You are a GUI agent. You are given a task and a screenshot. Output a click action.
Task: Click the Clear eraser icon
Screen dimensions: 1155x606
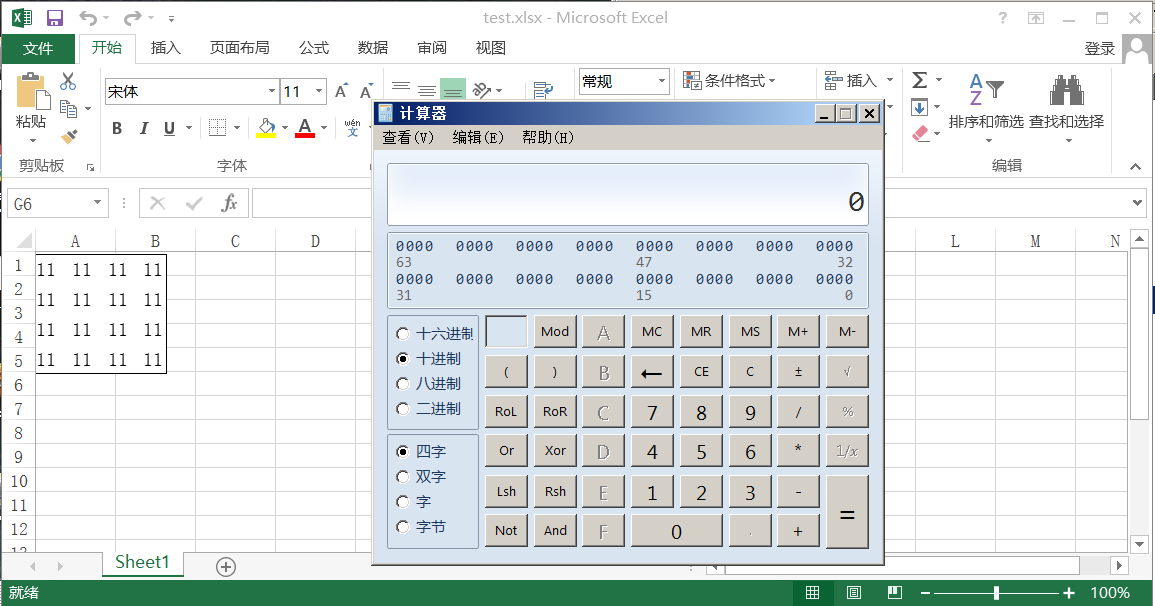[920, 134]
